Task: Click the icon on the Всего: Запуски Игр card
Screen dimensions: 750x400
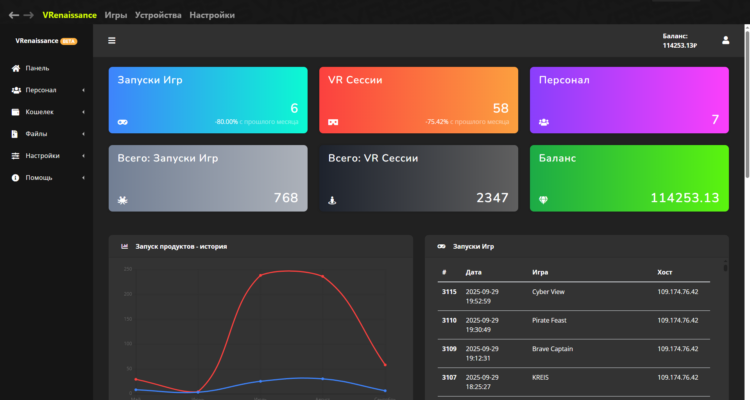Action: tap(122, 200)
